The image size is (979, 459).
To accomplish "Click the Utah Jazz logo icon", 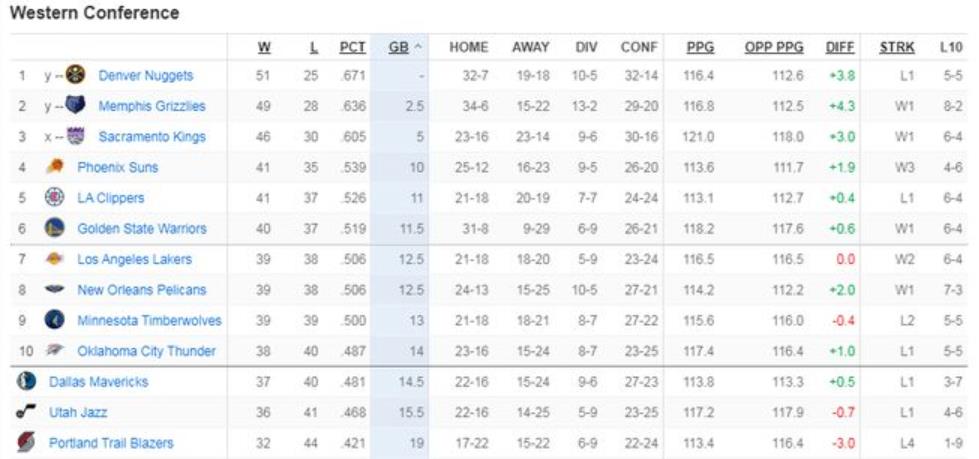I will pos(26,412).
